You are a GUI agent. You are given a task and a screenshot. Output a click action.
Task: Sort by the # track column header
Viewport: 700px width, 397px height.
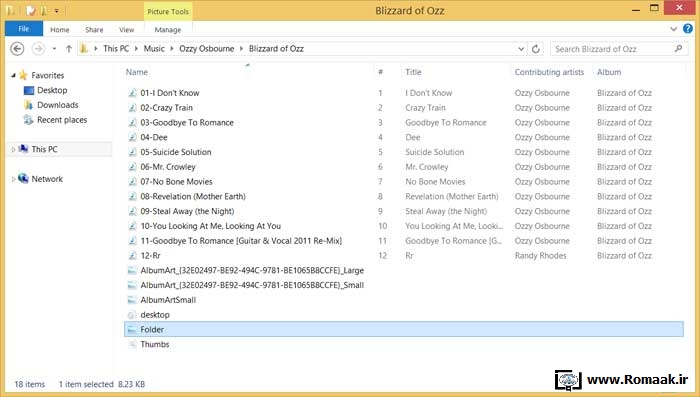click(x=380, y=72)
